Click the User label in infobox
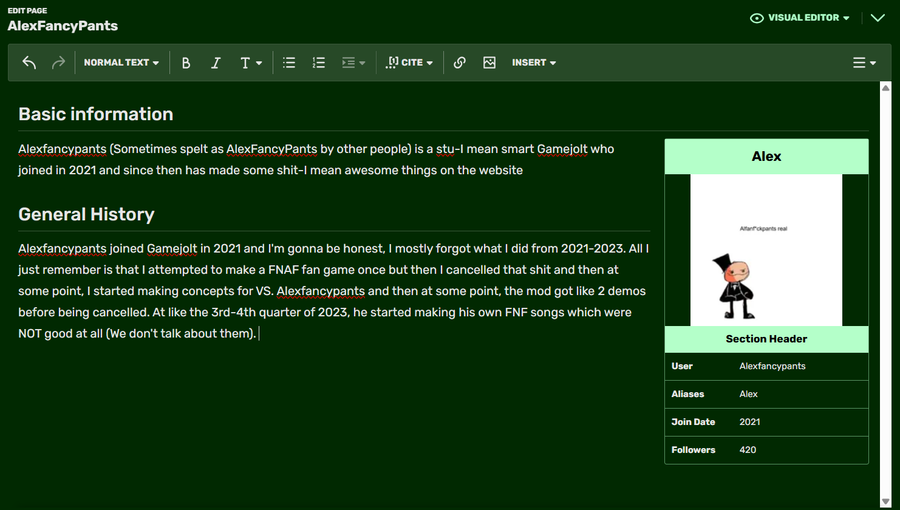This screenshot has width=900, height=510. 682,366
